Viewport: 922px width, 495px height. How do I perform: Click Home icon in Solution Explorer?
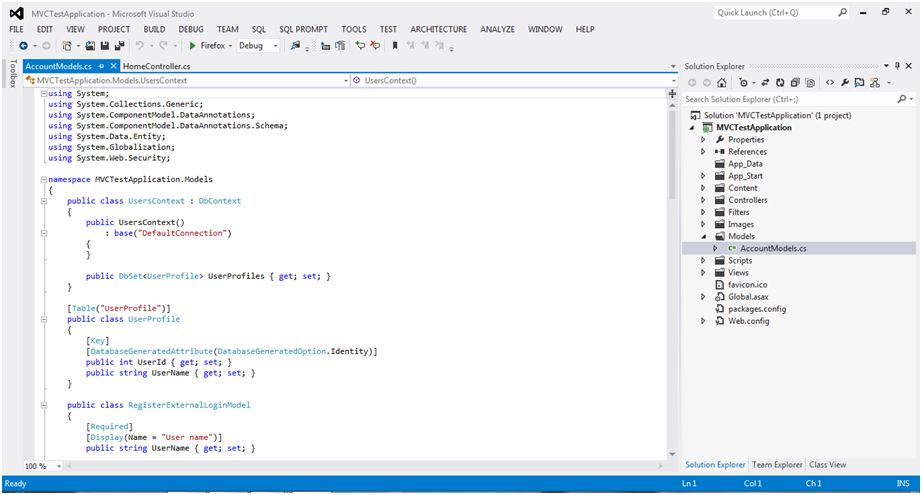[722, 83]
